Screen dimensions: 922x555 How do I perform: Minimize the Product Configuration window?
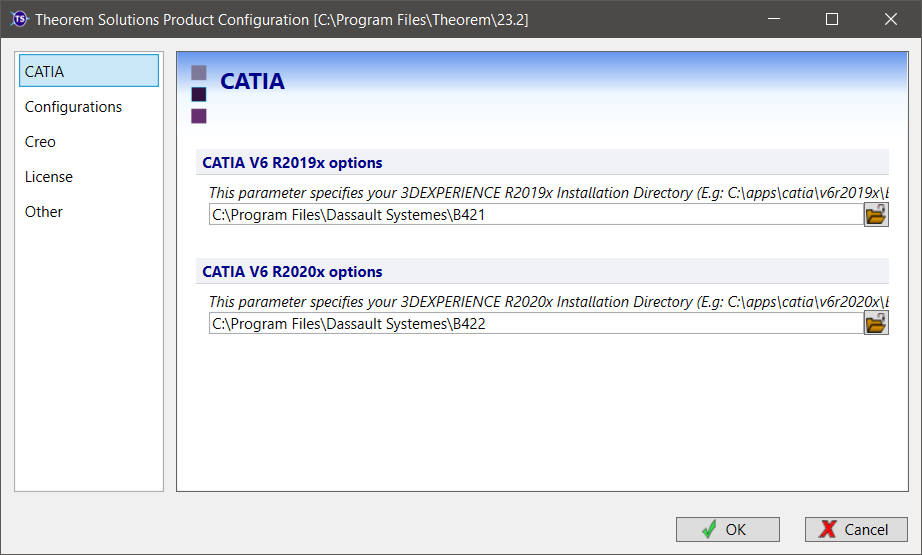point(774,19)
